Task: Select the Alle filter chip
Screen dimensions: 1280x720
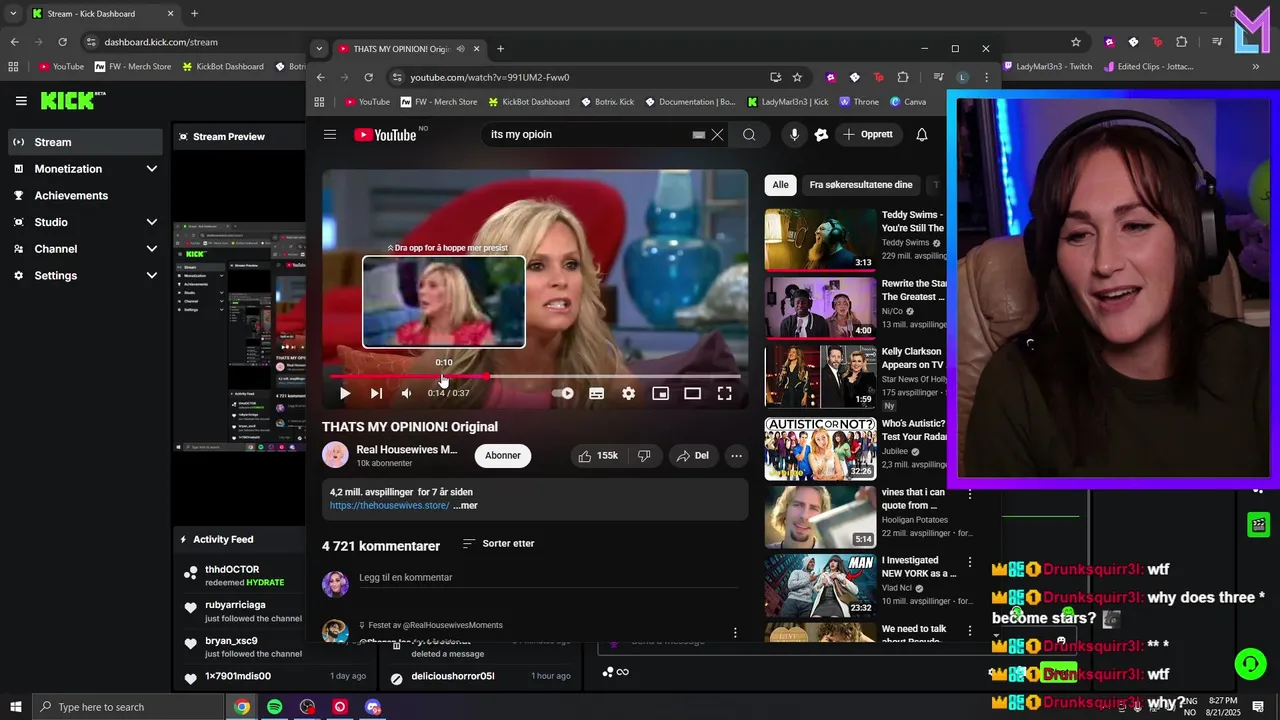Action: [780, 185]
